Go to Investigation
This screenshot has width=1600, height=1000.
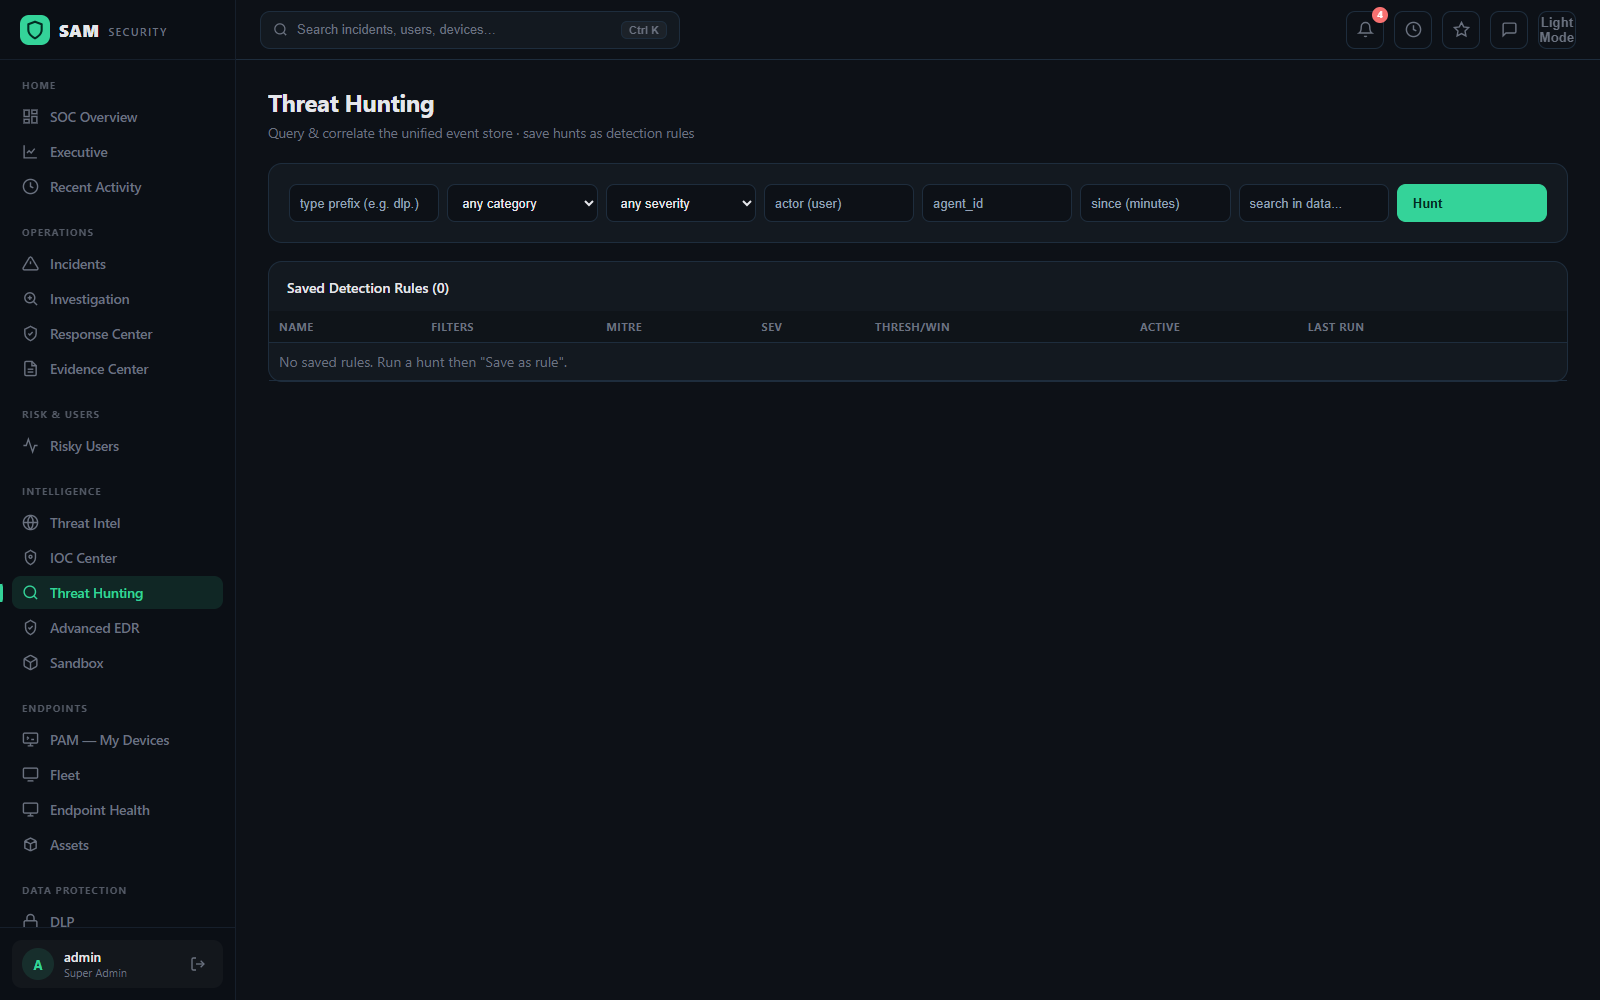point(117,299)
